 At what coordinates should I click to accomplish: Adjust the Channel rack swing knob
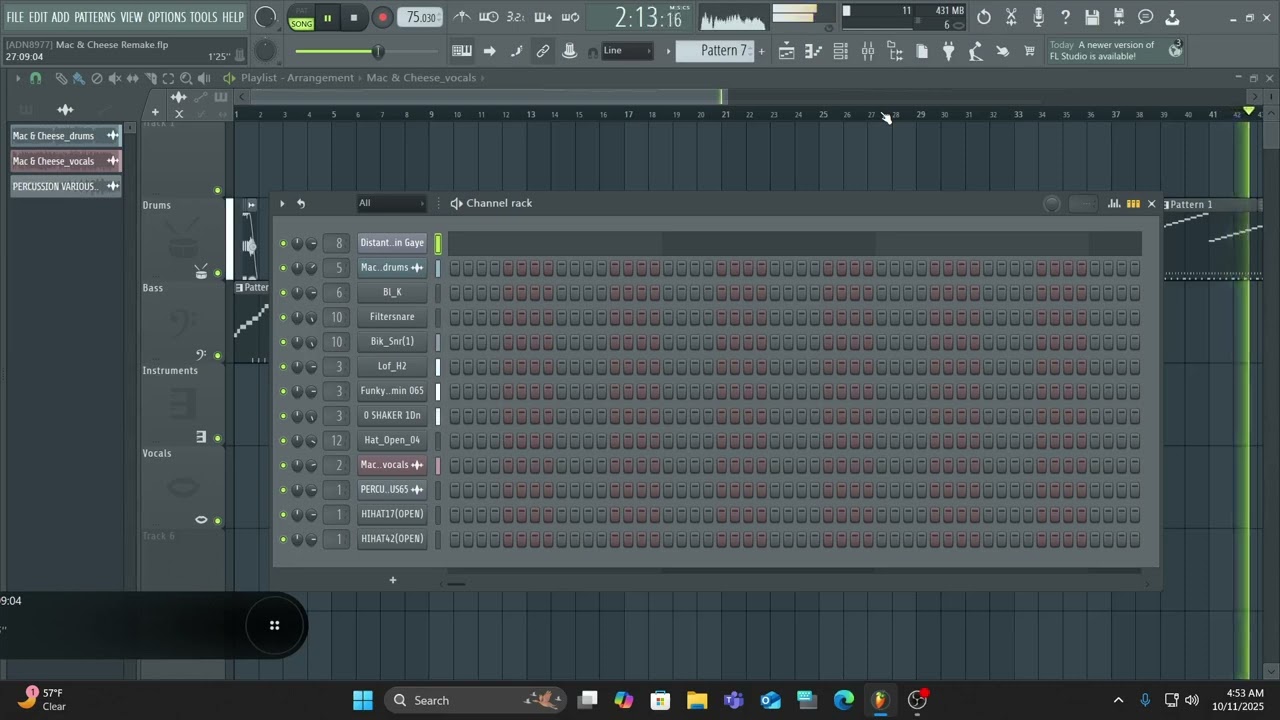[x=1051, y=204]
